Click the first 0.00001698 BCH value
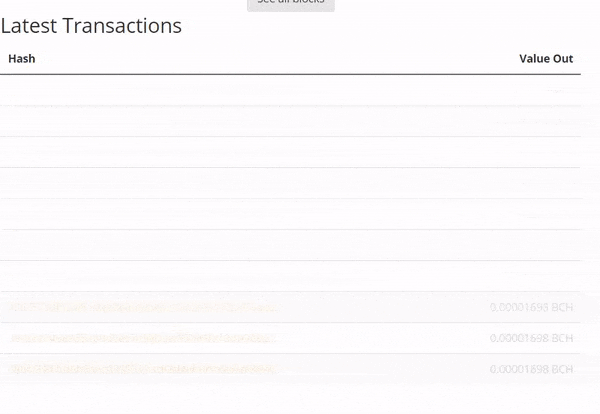The image size is (600, 414). point(531,307)
